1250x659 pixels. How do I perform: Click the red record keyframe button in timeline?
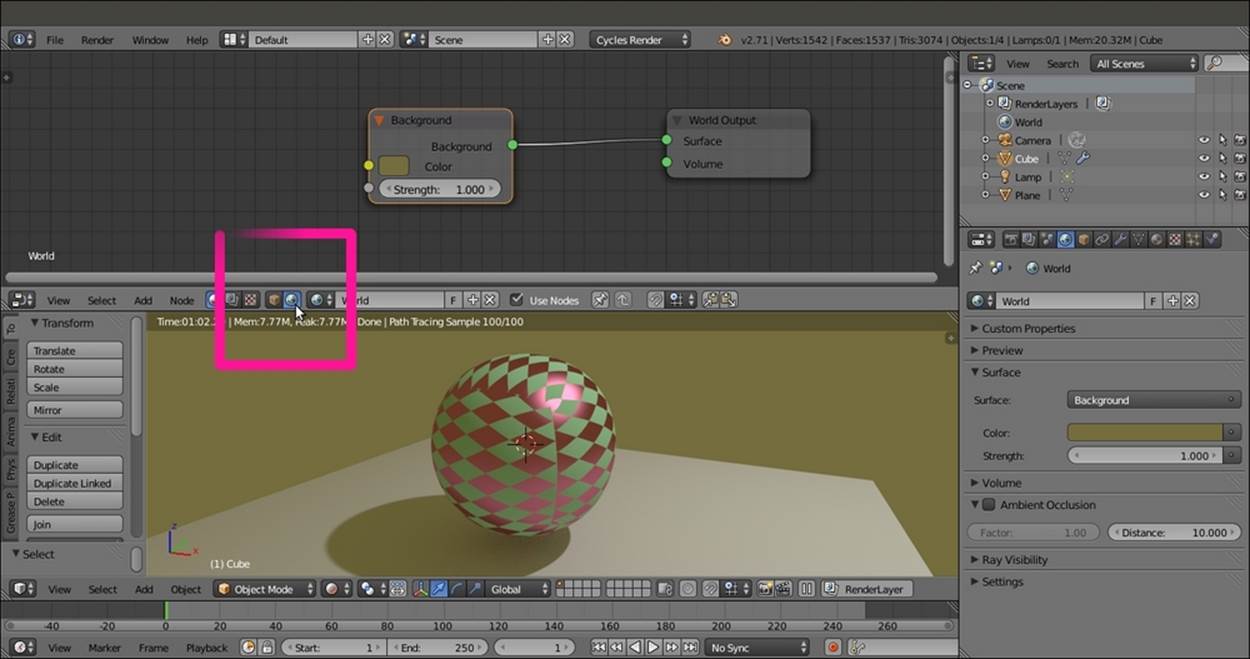point(833,648)
